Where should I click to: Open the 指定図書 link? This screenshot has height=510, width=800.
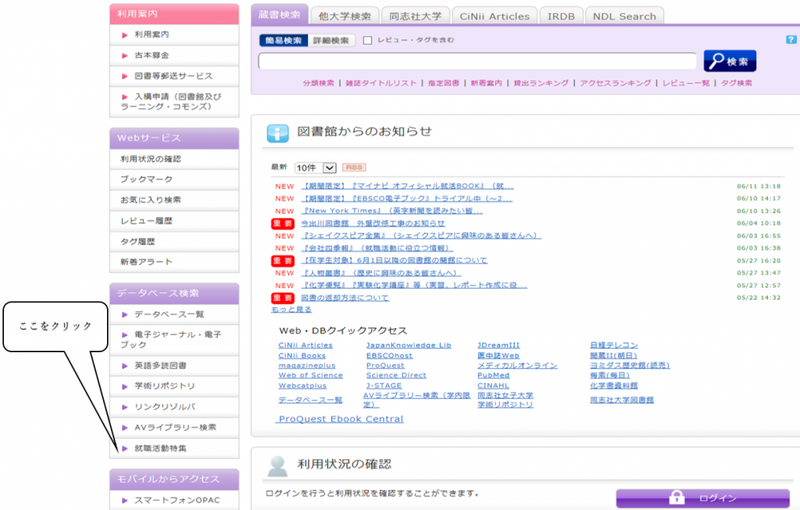pyautogui.click(x=443, y=83)
